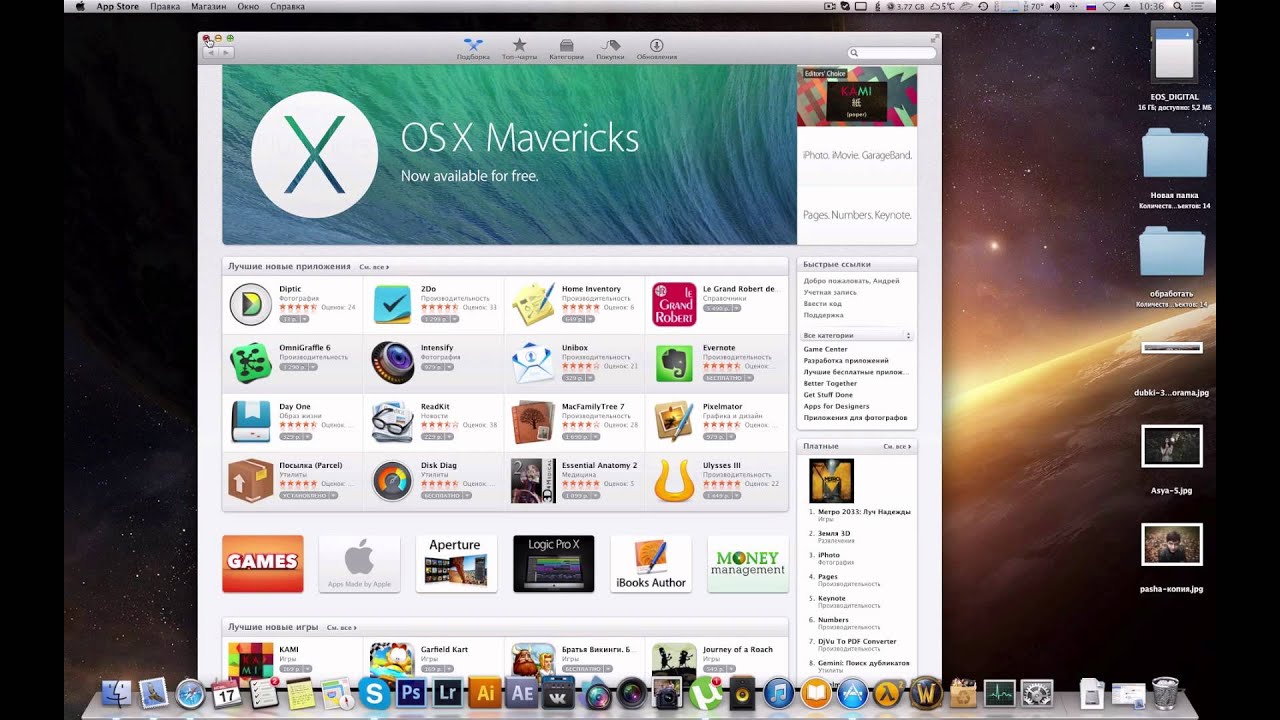Open the OS X Mavericks banner

509,155
